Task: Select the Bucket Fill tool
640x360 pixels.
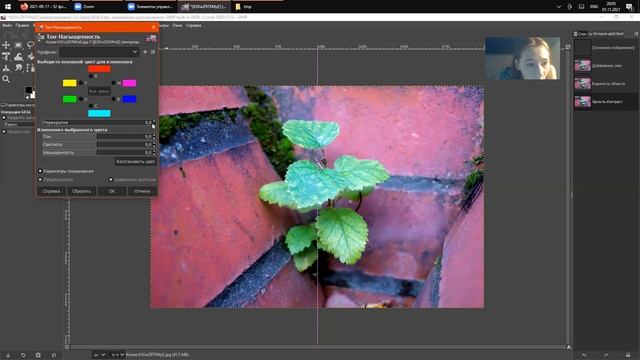Action: coord(31,56)
